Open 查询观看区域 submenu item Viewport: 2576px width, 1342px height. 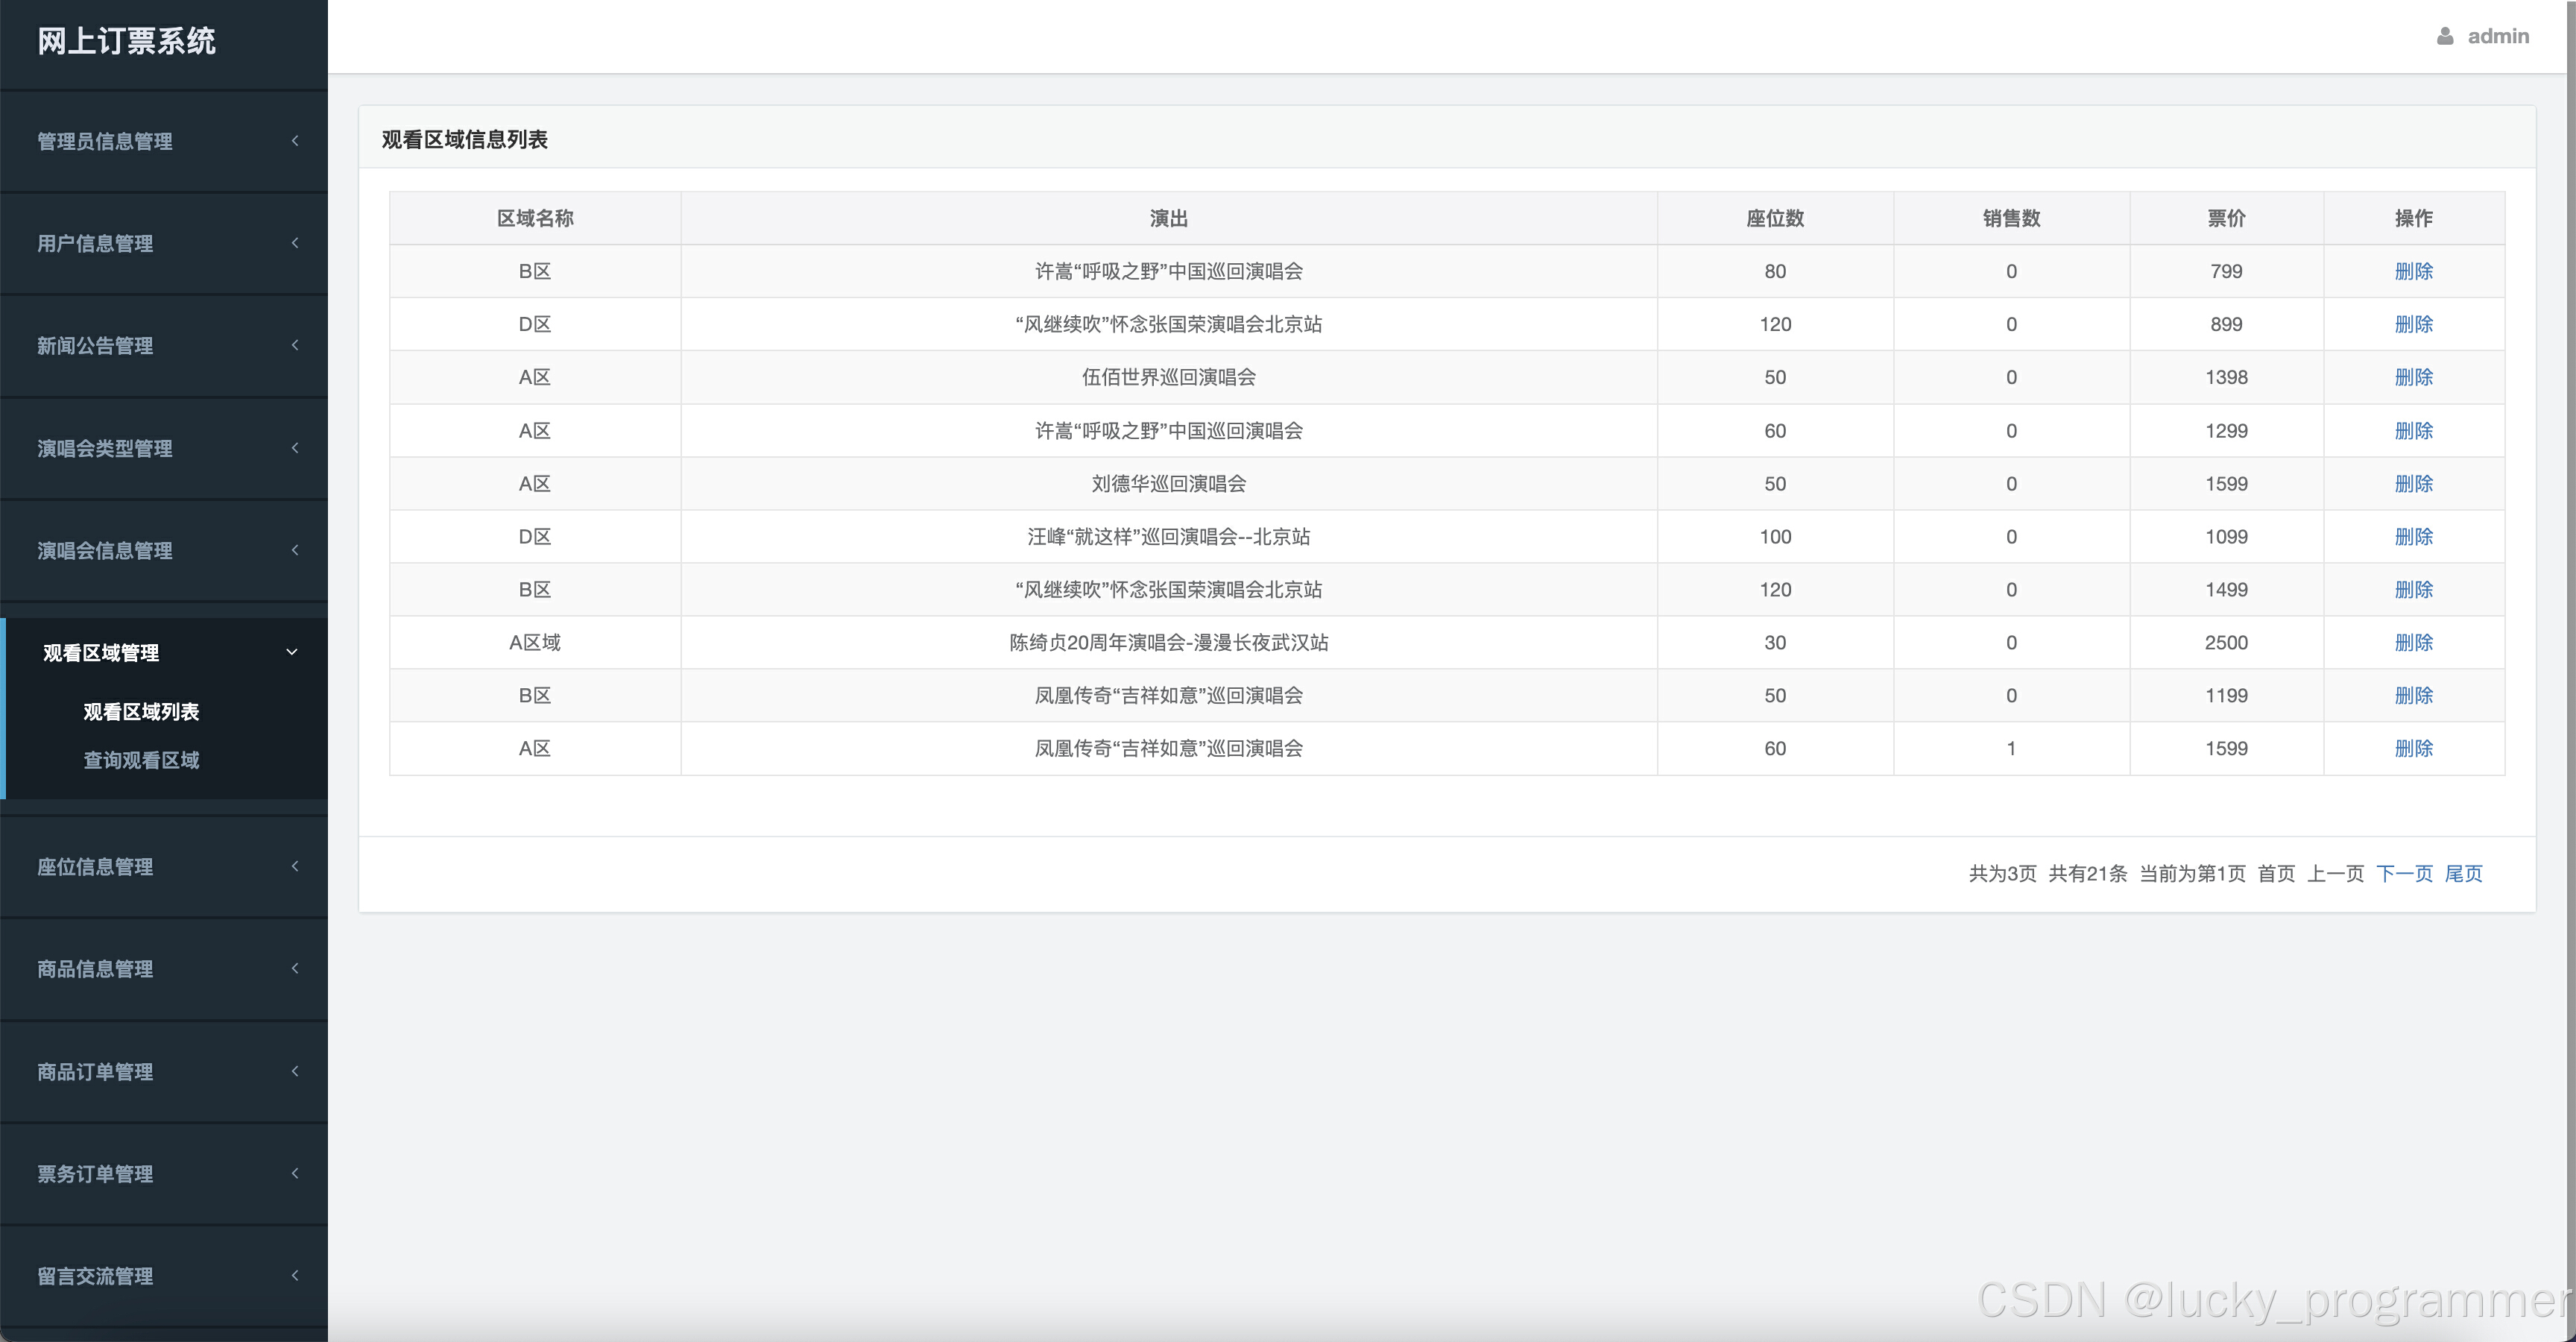click(141, 760)
